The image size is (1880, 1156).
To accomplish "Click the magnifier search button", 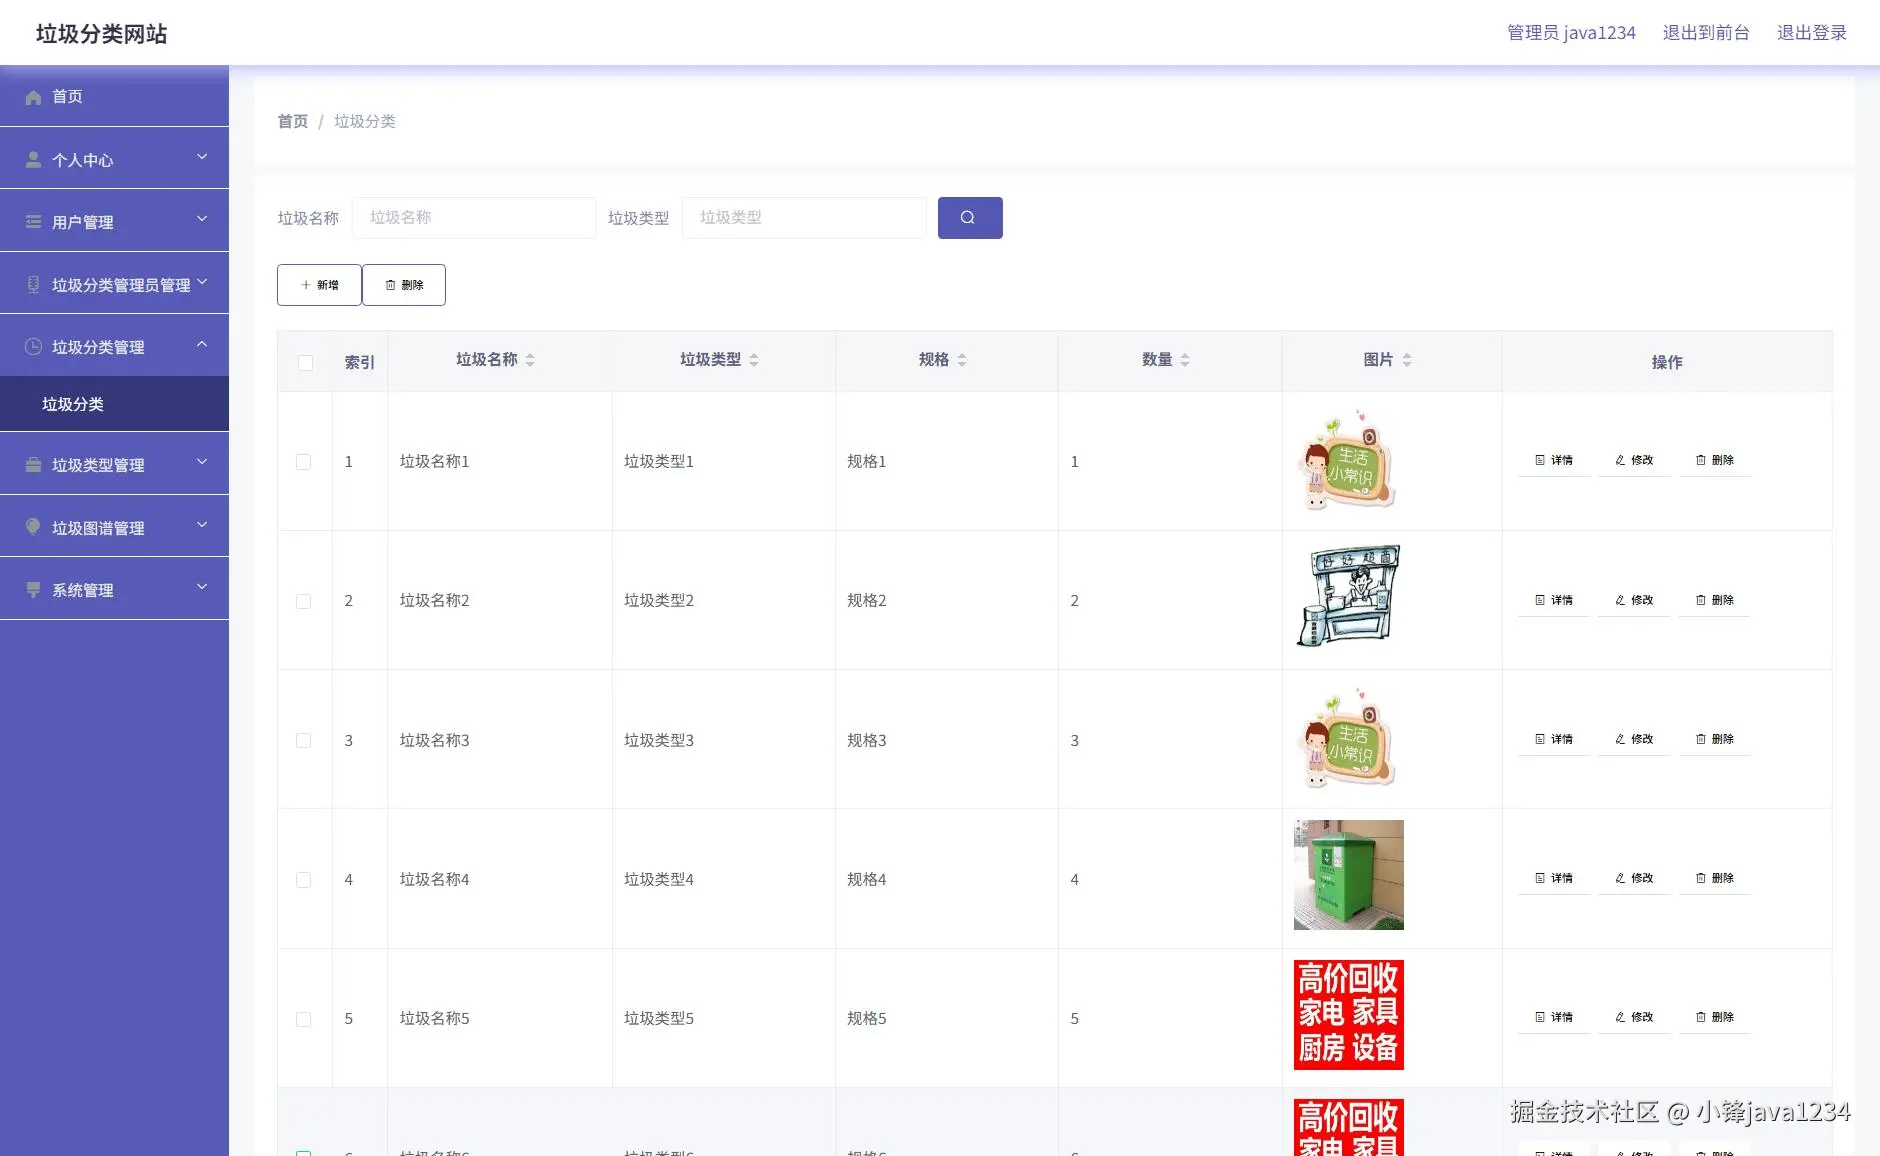I will 970,218.
